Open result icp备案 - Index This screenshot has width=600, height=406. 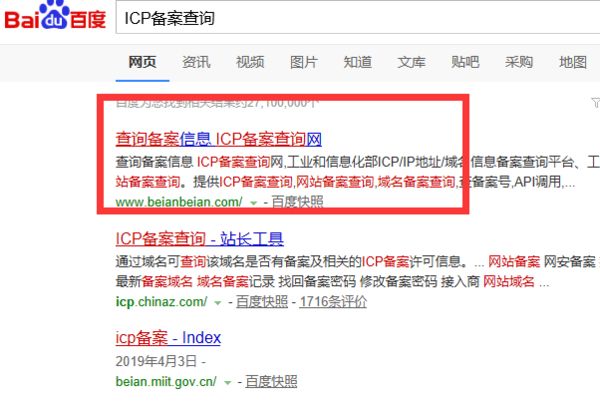168,338
